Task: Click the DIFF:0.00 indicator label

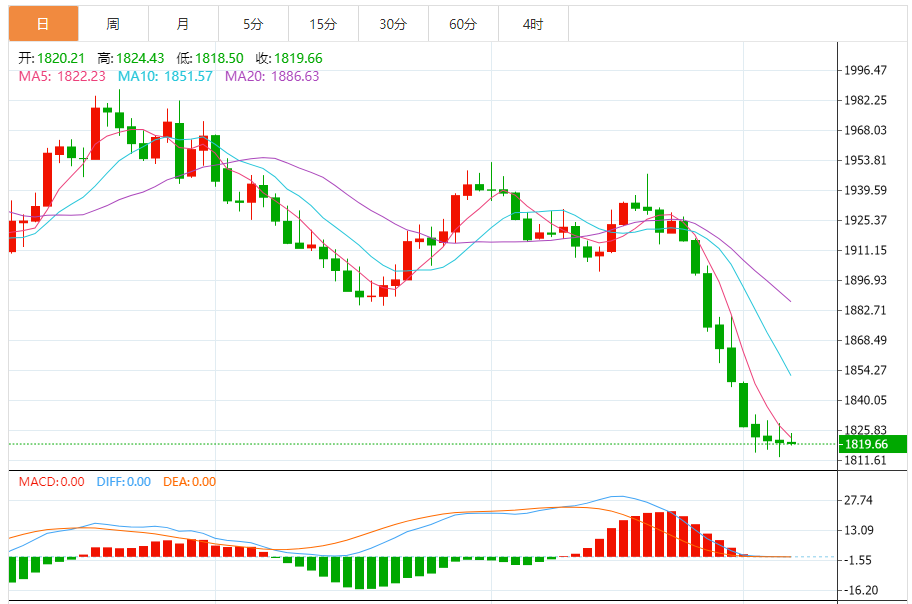Action: pyautogui.click(x=124, y=482)
